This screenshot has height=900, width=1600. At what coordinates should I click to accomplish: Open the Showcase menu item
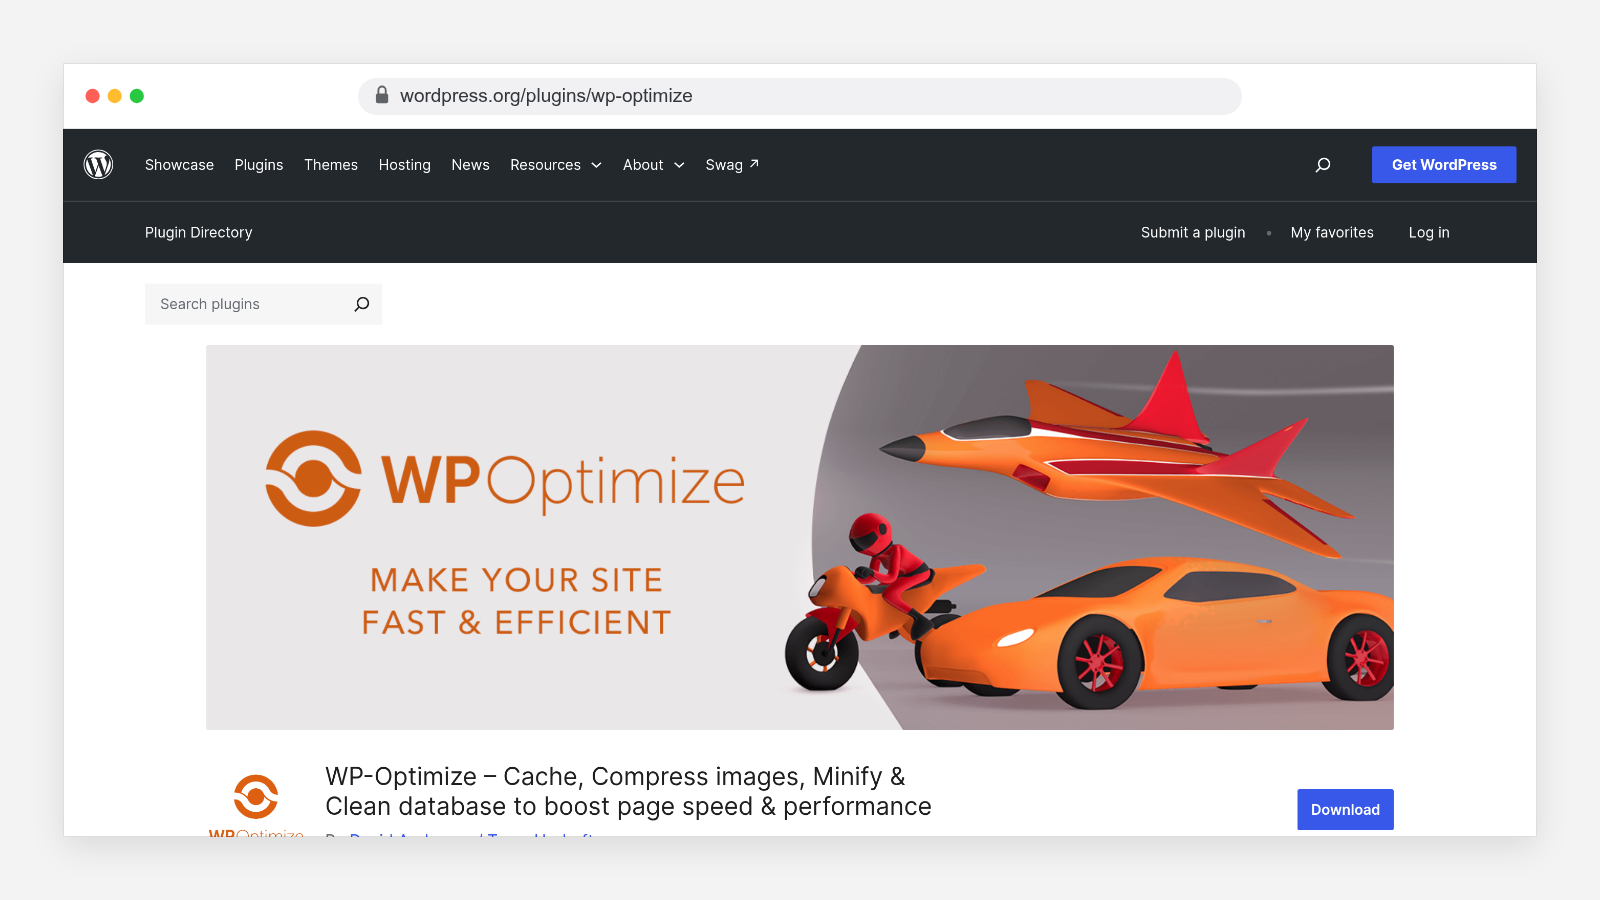[179, 165]
